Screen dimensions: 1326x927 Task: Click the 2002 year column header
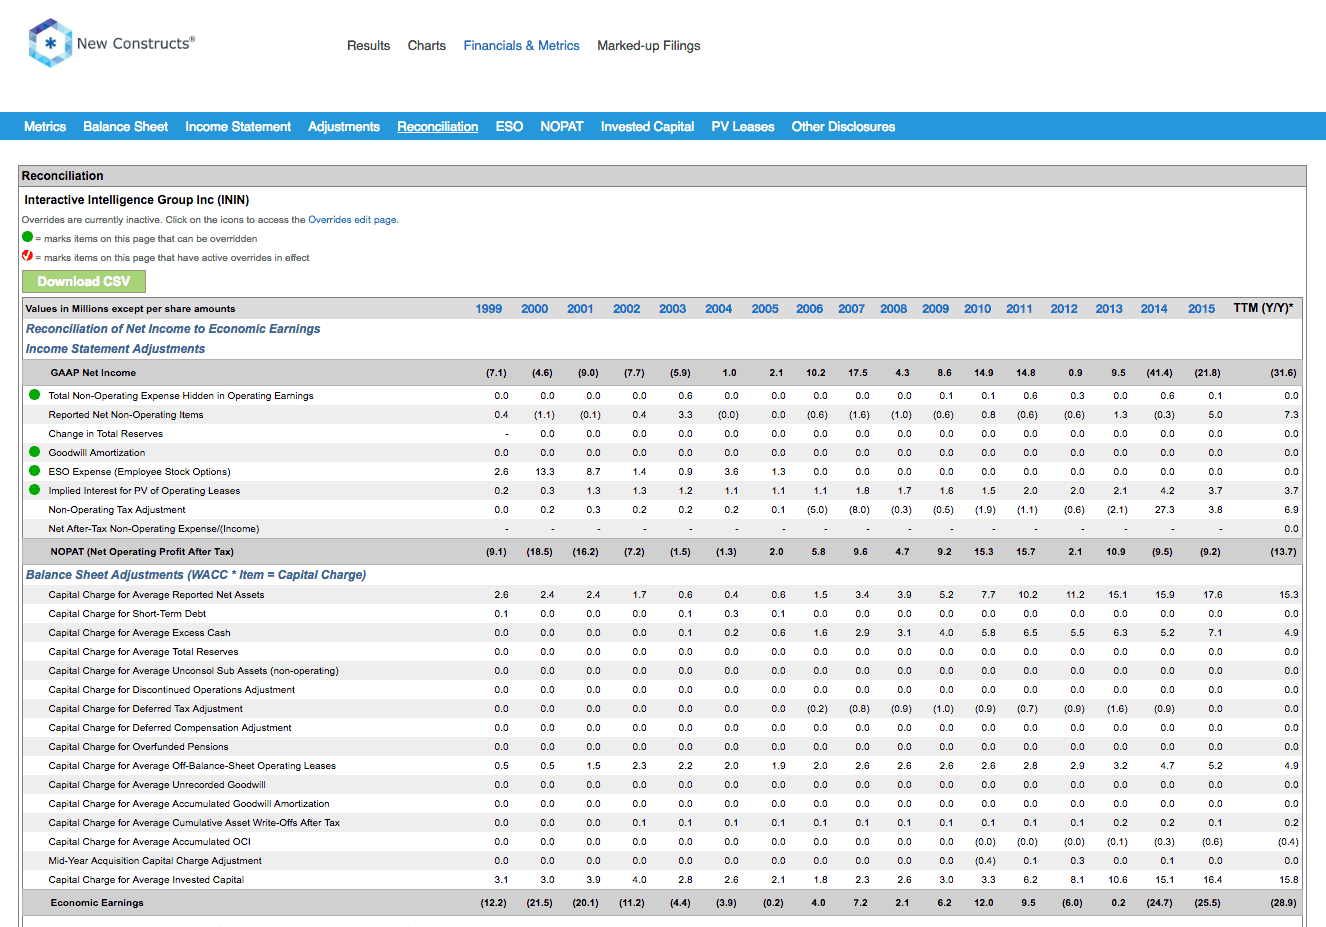[x=627, y=309]
